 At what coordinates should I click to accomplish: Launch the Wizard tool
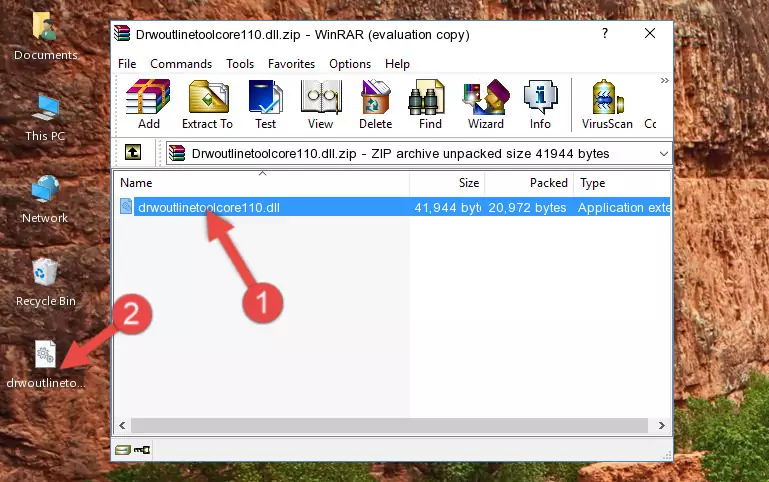coord(486,104)
